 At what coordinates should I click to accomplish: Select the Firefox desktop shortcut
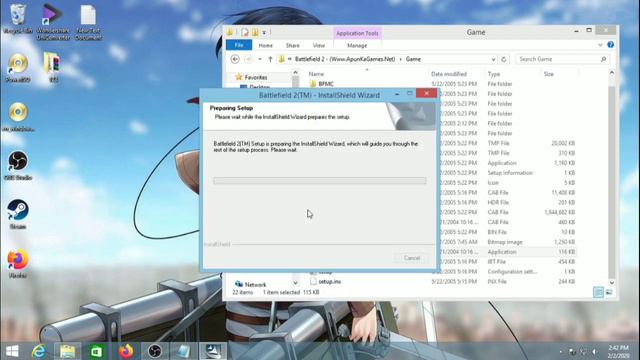coord(18,263)
